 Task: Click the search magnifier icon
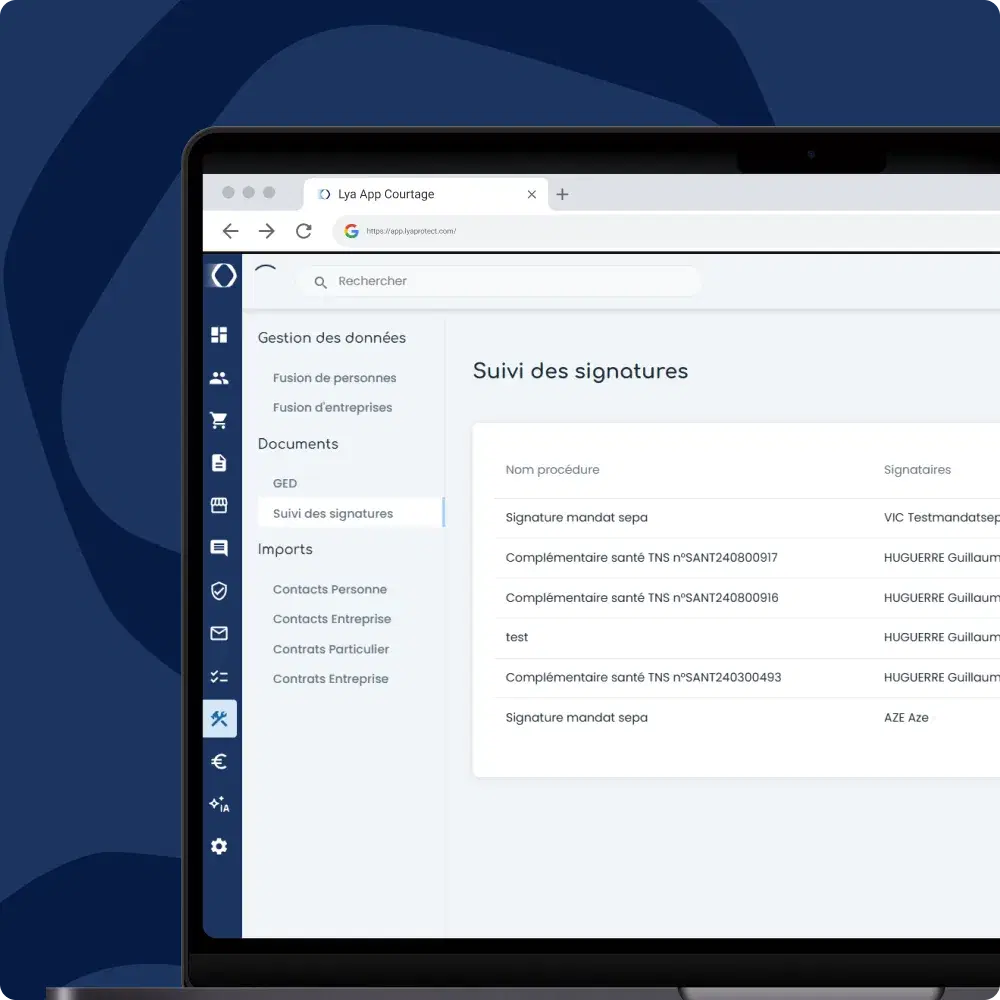(x=321, y=282)
